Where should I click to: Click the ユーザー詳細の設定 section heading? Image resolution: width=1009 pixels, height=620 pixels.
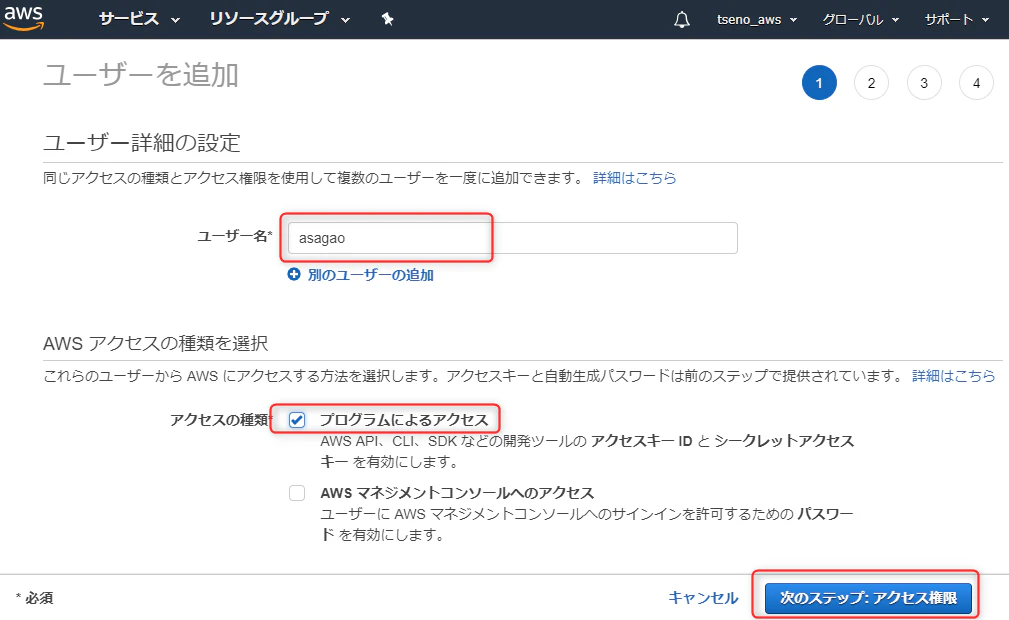(142, 142)
